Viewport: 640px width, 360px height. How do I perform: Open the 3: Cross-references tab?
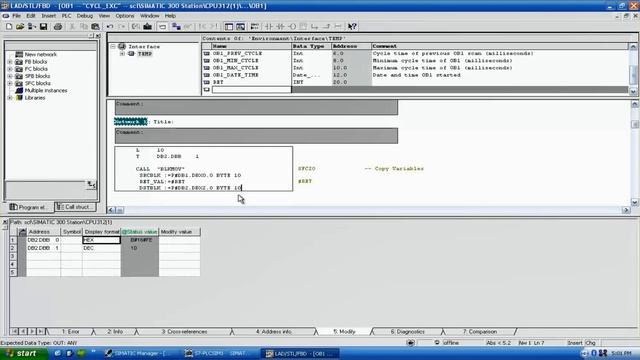pos(184,332)
